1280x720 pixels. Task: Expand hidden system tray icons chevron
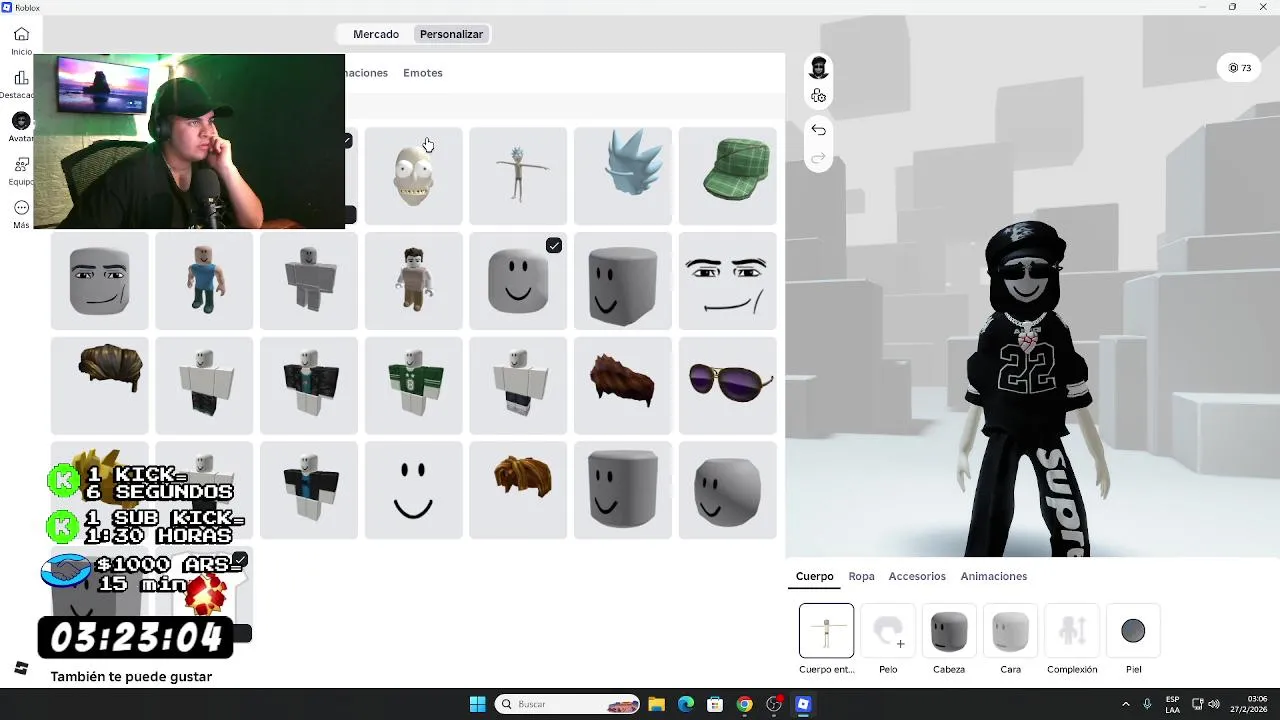1125,704
